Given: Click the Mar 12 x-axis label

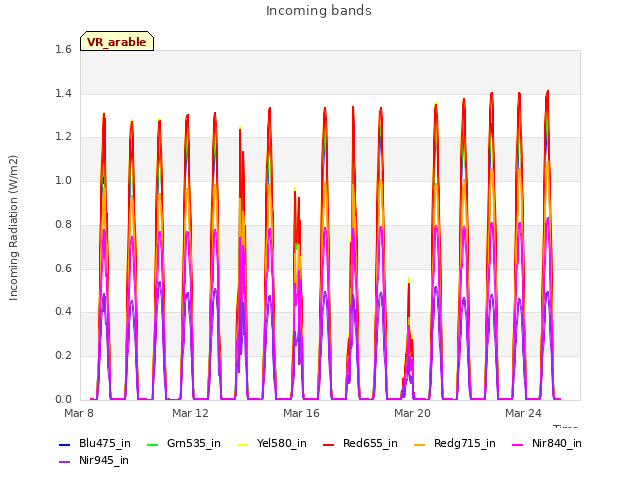Looking at the screenshot, I should (x=190, y=413).
